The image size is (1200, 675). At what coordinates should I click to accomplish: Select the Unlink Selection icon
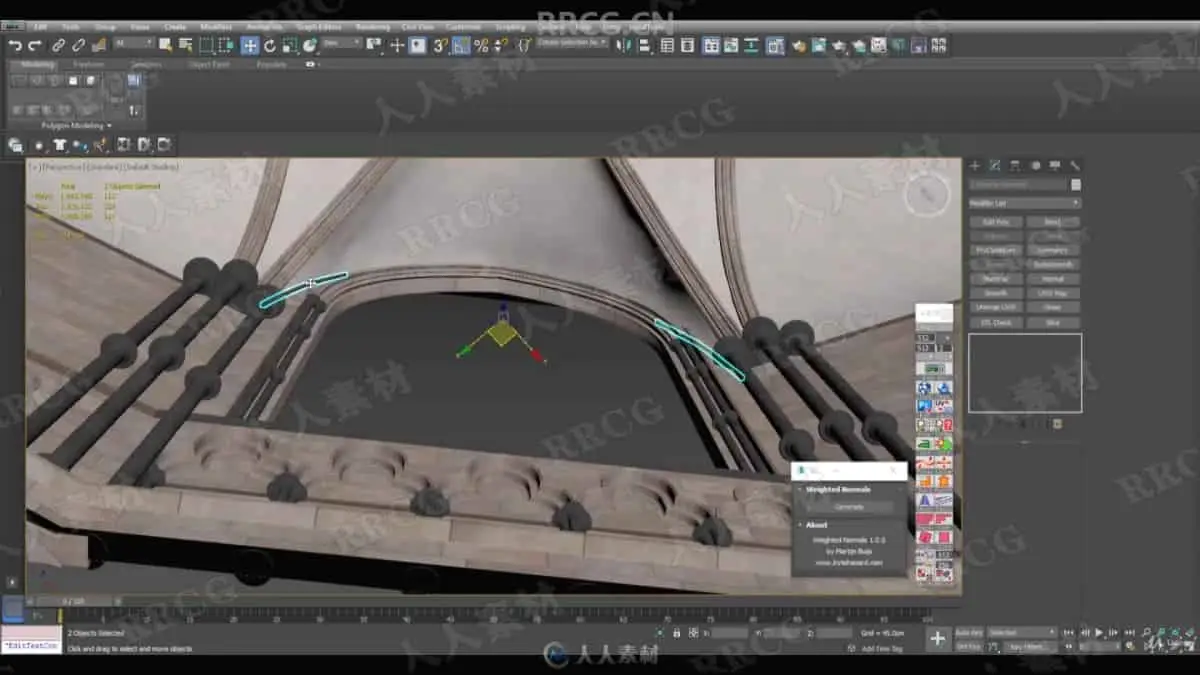(78, 45)
